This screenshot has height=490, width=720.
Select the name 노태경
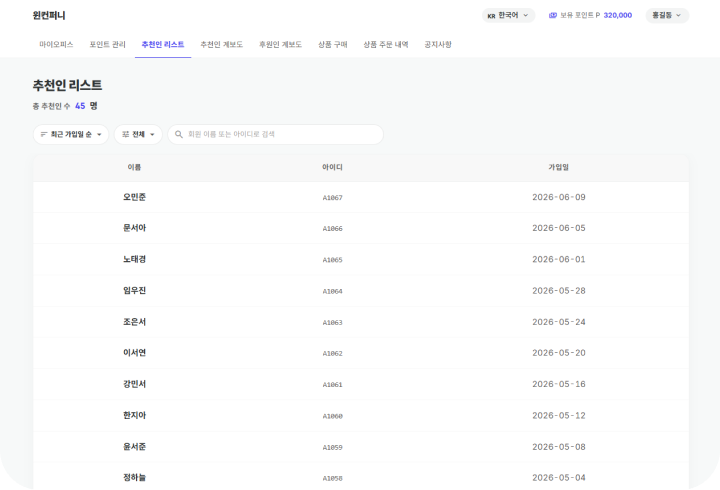(134, 259)
